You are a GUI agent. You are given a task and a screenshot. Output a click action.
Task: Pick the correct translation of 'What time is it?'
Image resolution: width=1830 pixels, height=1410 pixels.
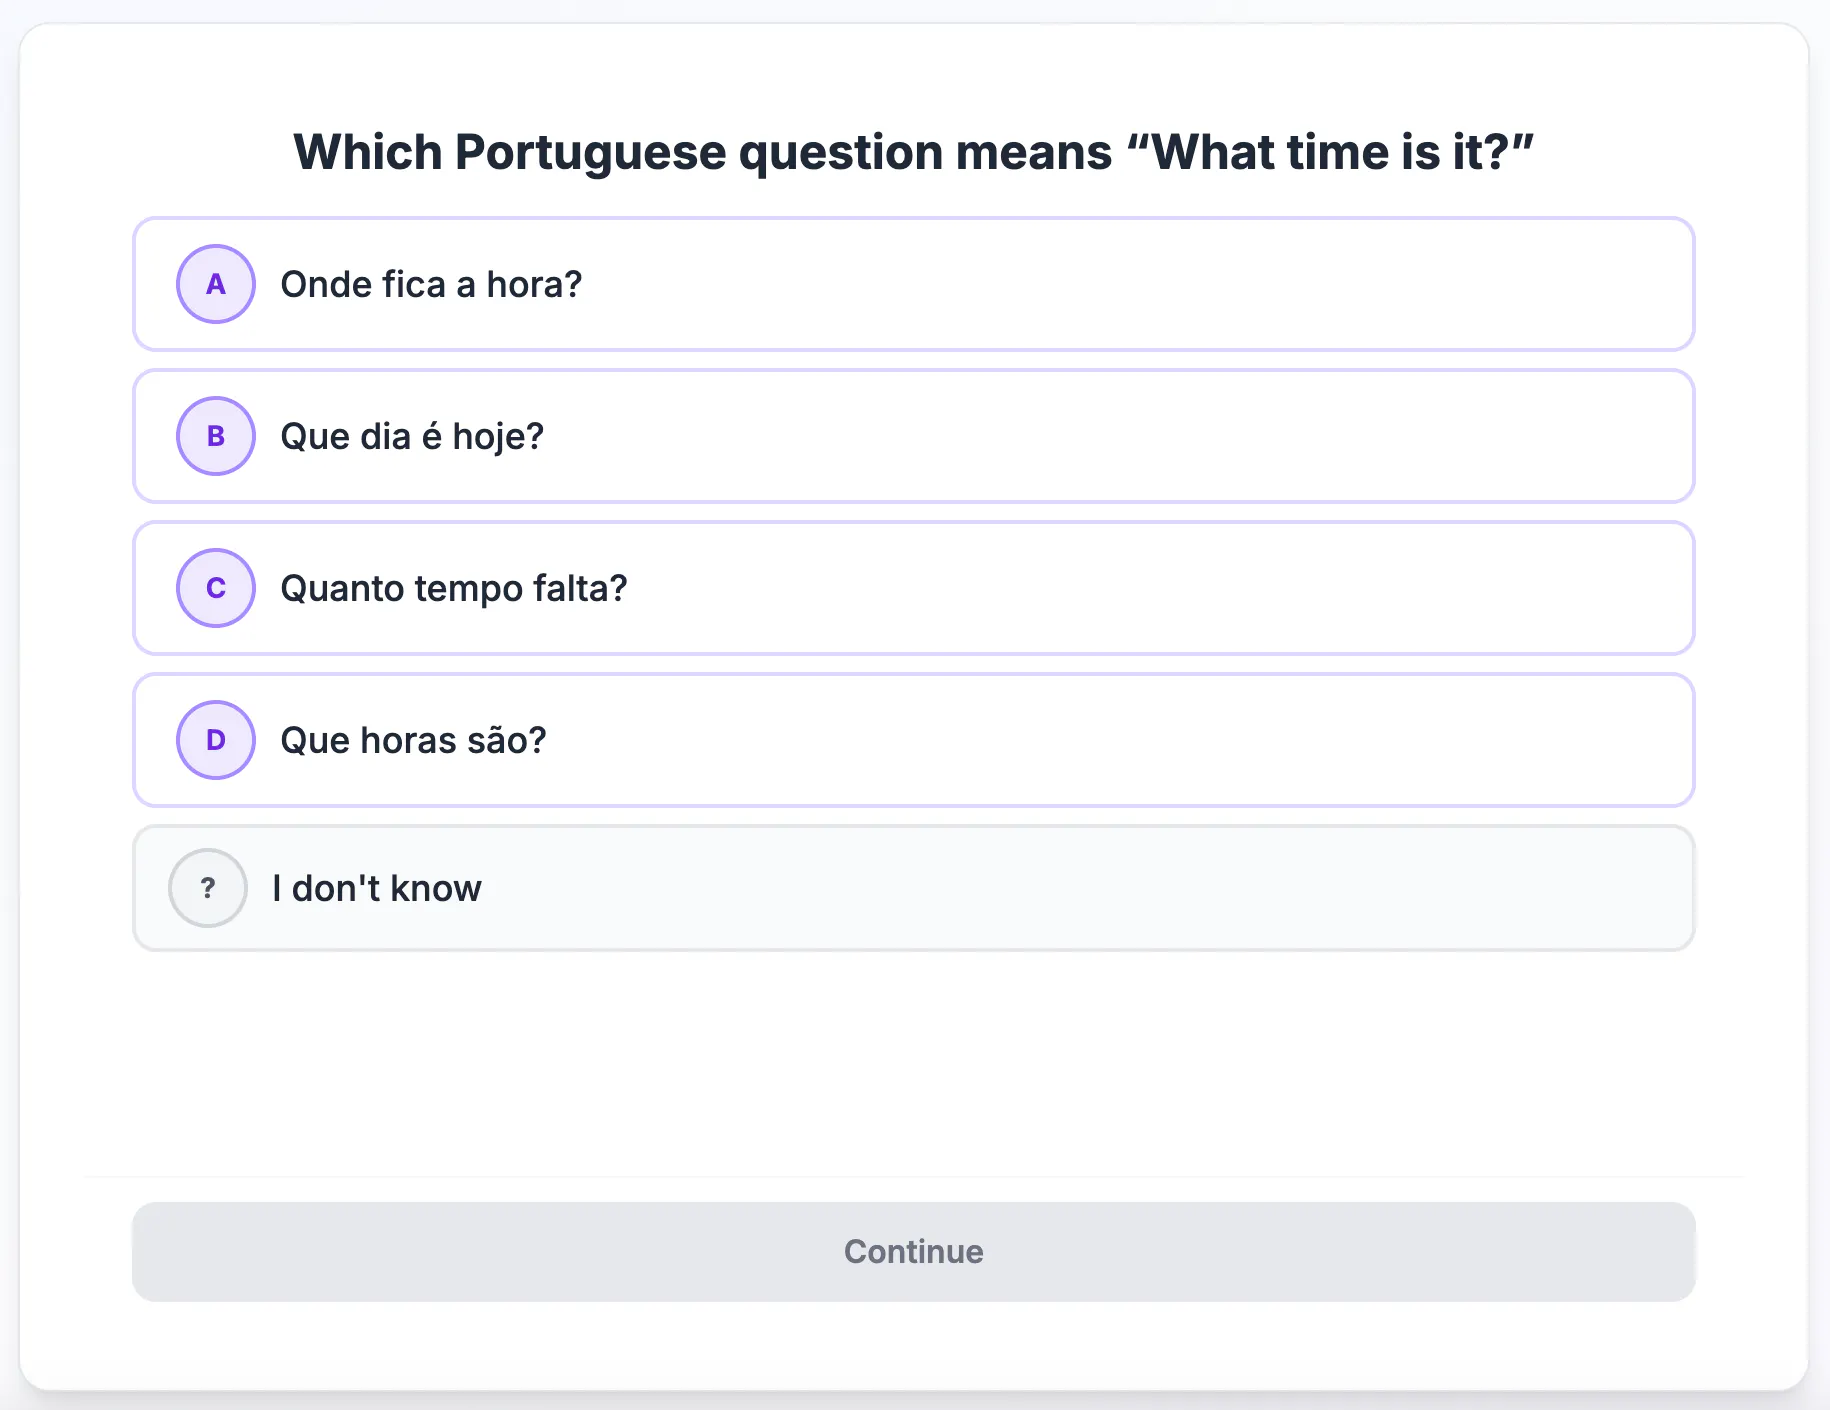(914, 740)
